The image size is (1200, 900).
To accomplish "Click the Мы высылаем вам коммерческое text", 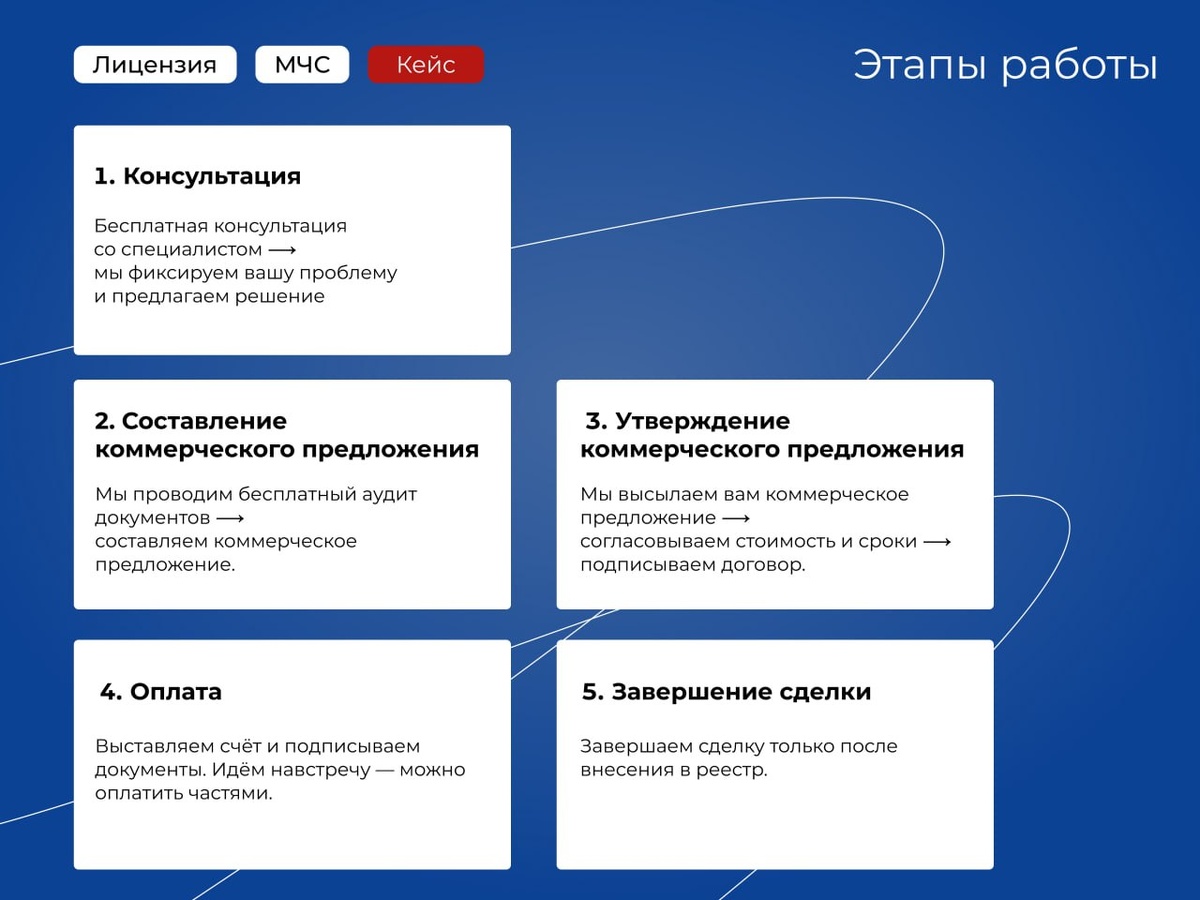I will point(744,494).
